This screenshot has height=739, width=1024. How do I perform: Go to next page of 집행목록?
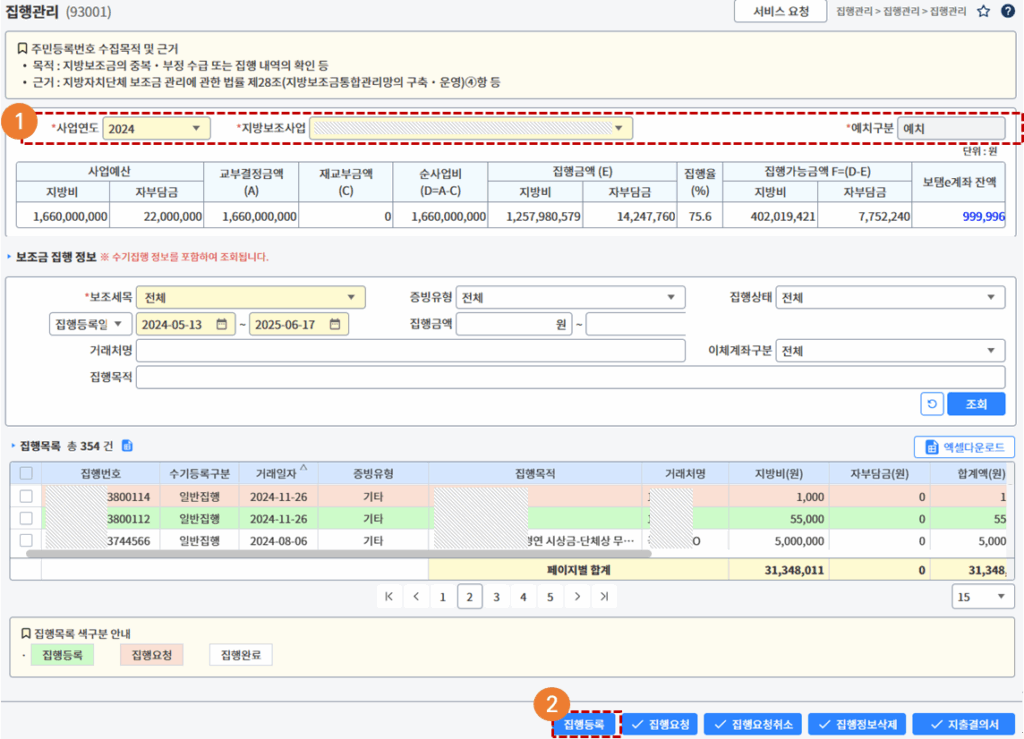click(577, 597)
